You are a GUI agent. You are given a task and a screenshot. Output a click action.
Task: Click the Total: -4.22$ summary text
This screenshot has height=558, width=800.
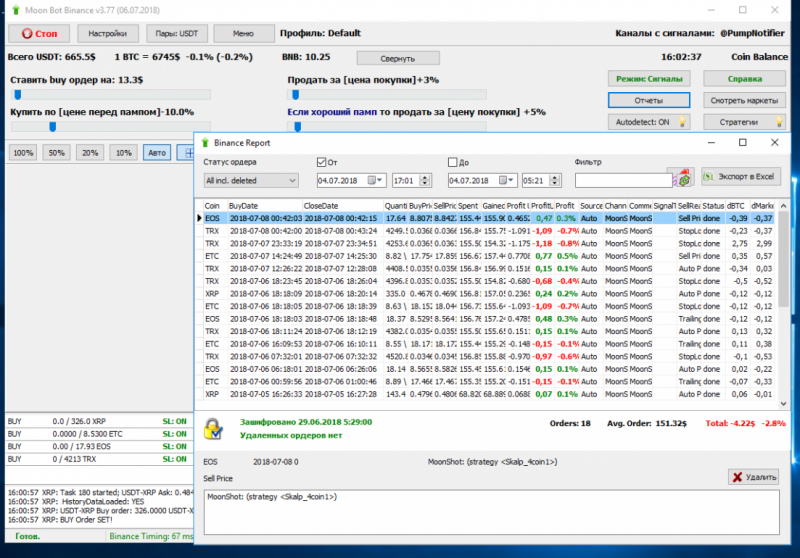pos(730,423)
